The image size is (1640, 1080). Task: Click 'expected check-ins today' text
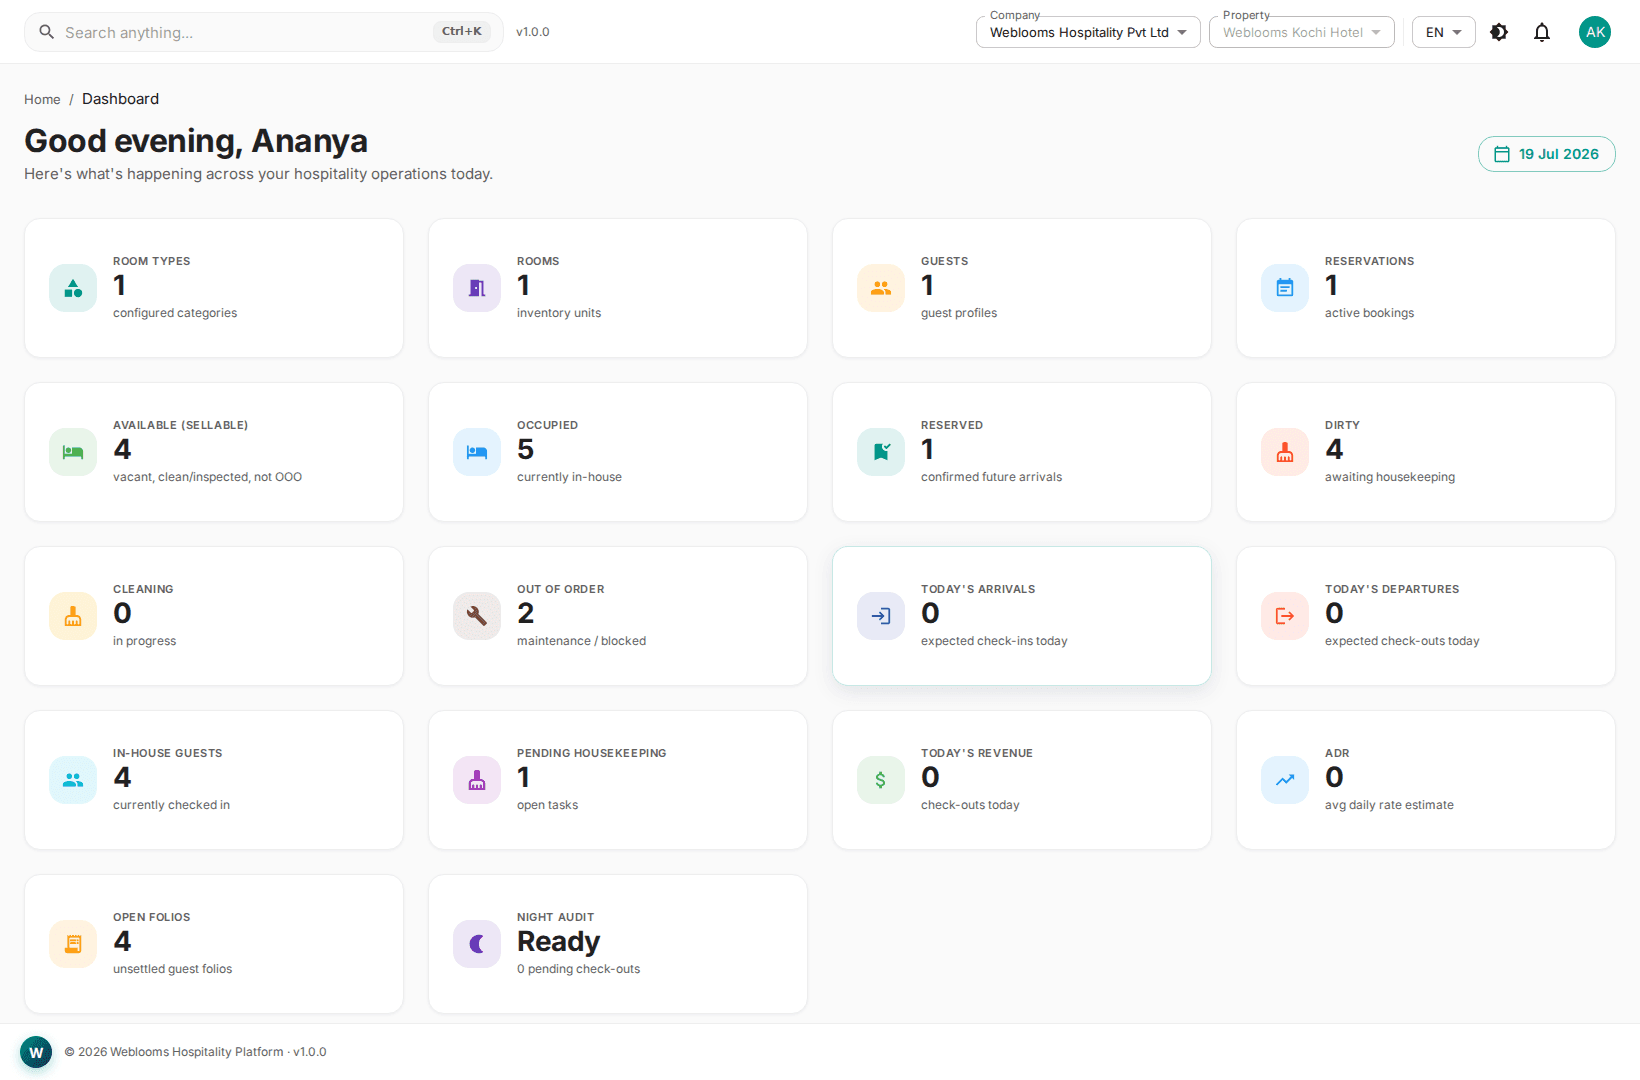[994, 641]
